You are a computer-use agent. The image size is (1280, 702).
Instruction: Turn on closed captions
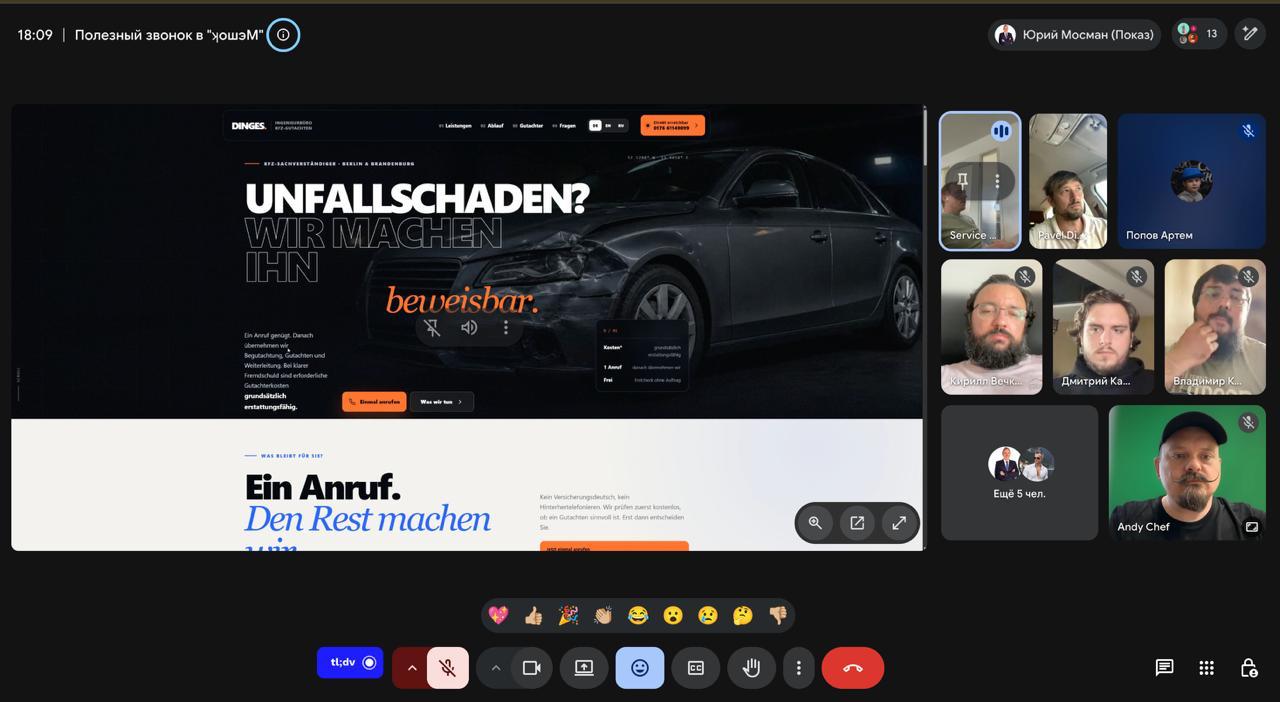point(696,668)
